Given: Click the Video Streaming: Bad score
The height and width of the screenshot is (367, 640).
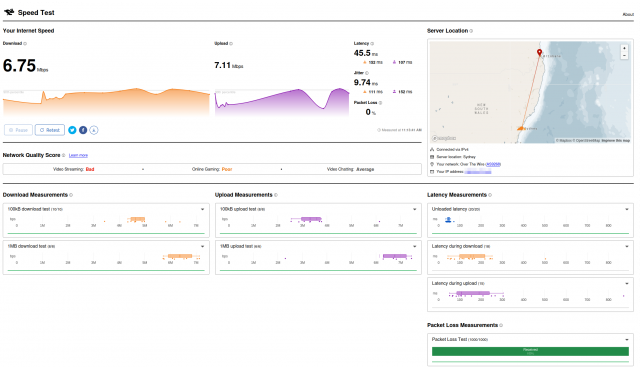Looking at the screenshot, I should [73, 169].
